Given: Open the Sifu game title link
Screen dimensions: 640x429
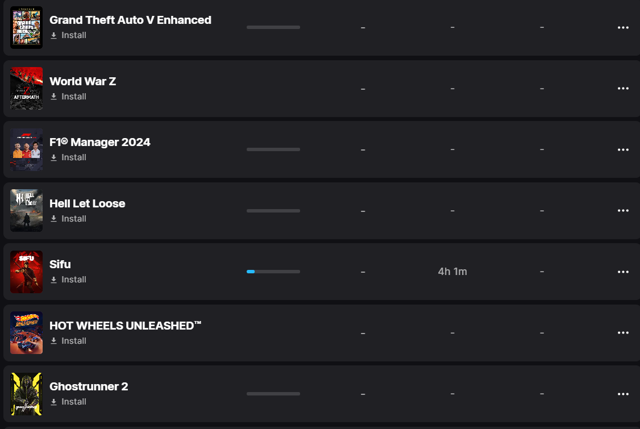Looking at the screenshot, I should (60, 265).
